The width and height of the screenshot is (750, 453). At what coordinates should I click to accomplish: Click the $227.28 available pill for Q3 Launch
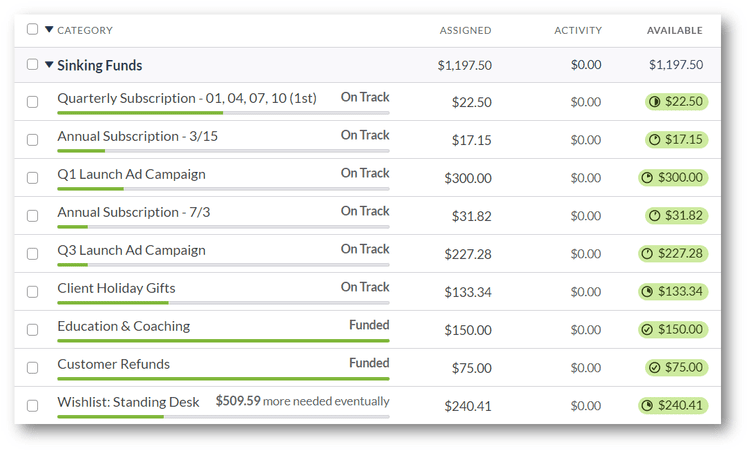[x=673, y=254]
